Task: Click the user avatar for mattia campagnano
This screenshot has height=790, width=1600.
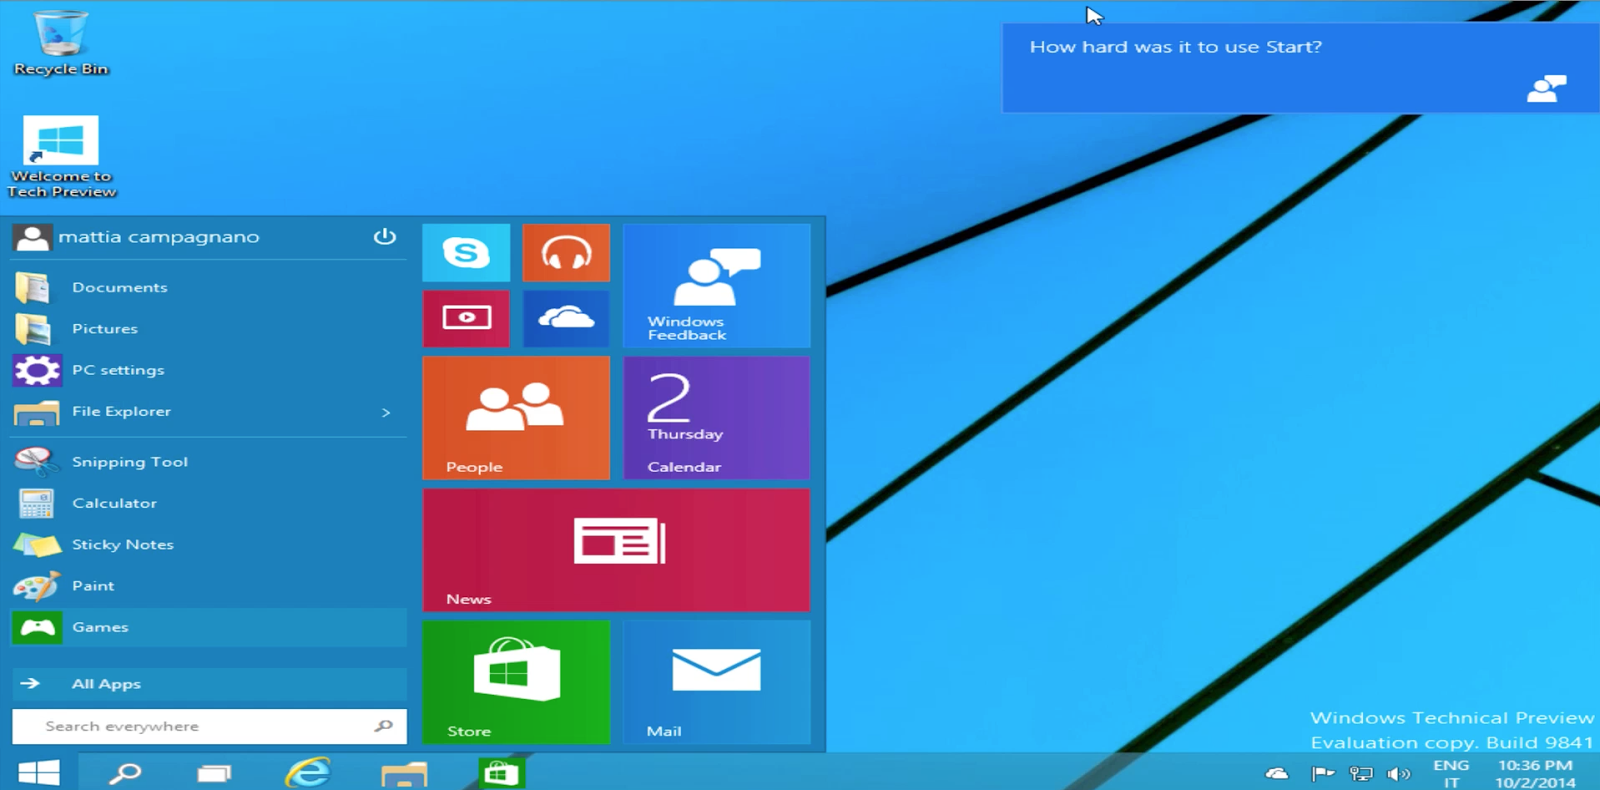Action: 32,237
